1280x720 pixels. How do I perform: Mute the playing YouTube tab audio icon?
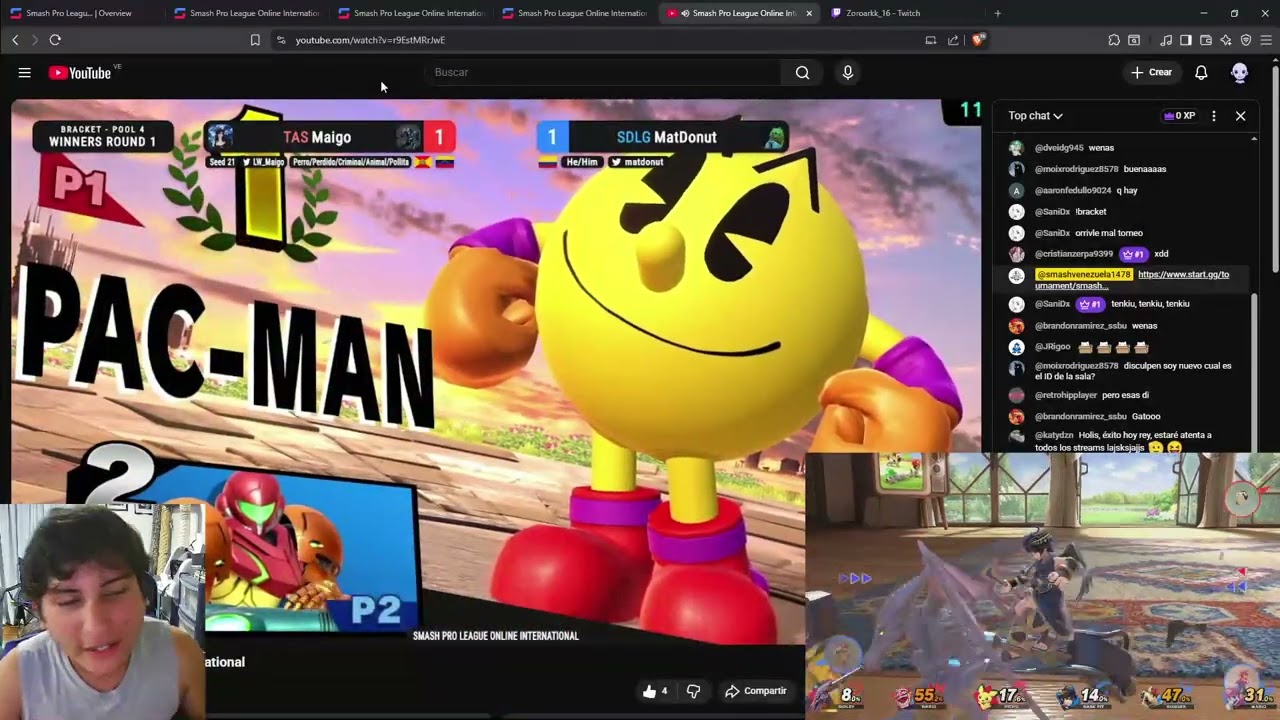point(685,13)
